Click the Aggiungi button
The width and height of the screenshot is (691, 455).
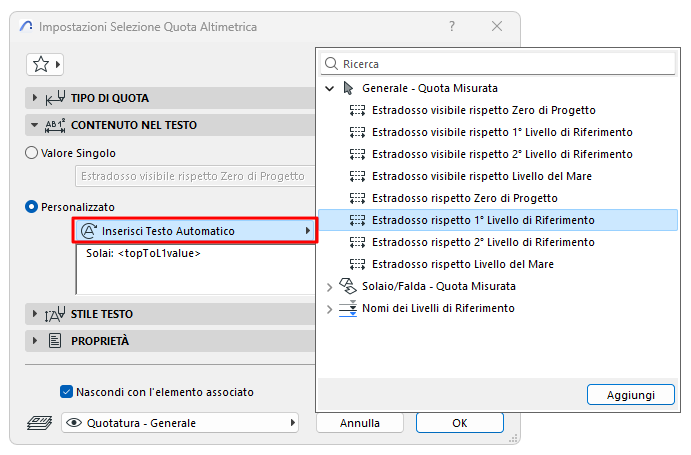(631, 395)
